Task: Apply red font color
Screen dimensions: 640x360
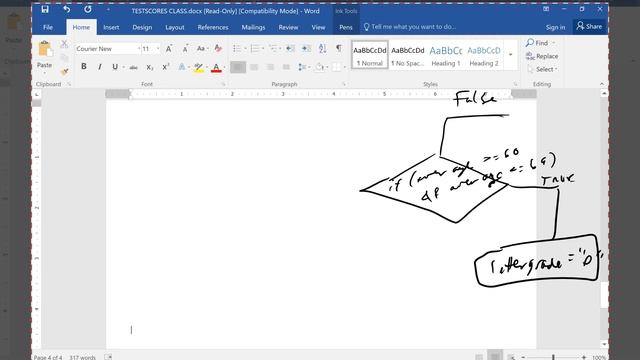Action: tap(216, 67)
